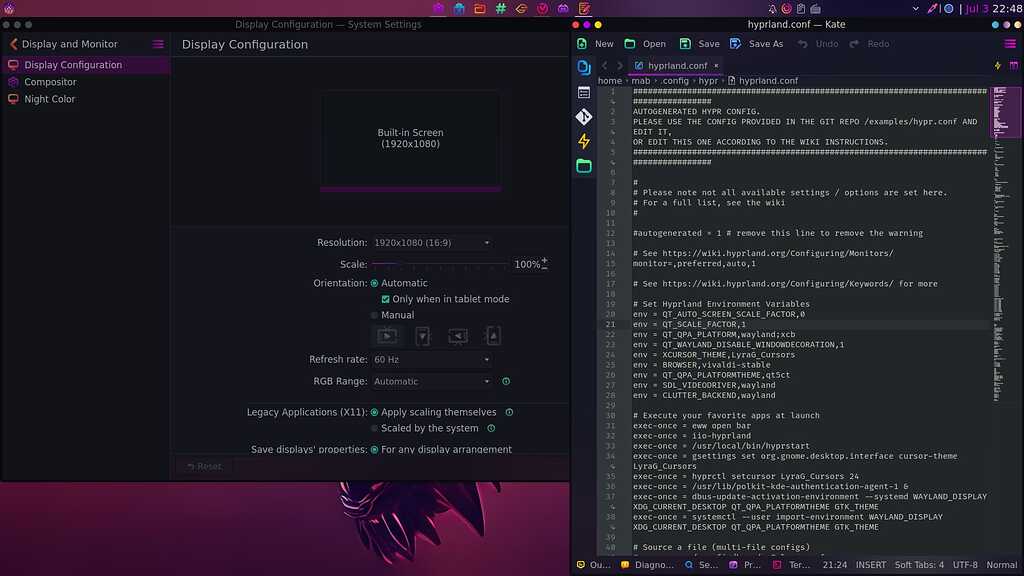1024x576 pixels.
Task: Open the RGB Range dropdown
Action: coord(430,381)
